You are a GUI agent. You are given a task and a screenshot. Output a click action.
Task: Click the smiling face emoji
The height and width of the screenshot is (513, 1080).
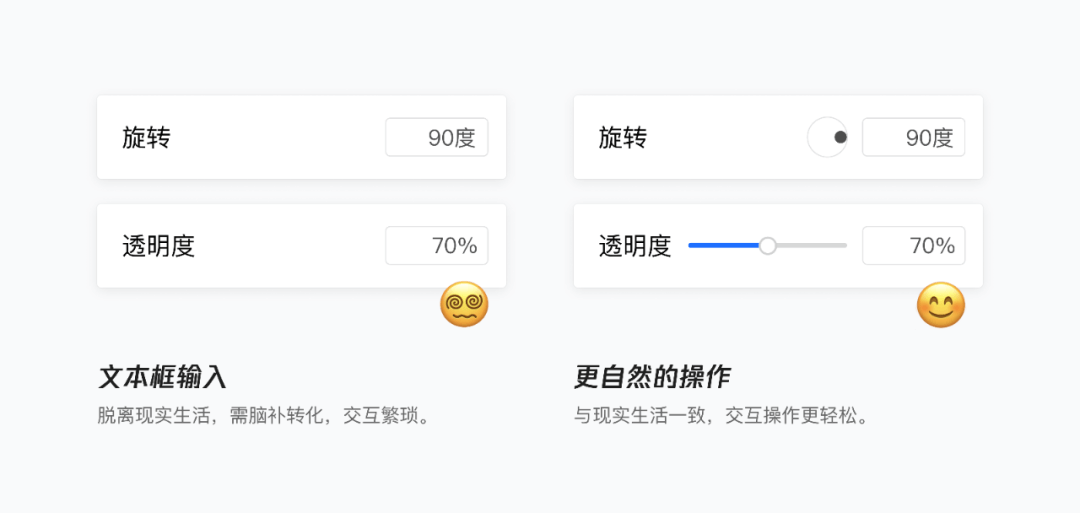(x=941, y=304)
